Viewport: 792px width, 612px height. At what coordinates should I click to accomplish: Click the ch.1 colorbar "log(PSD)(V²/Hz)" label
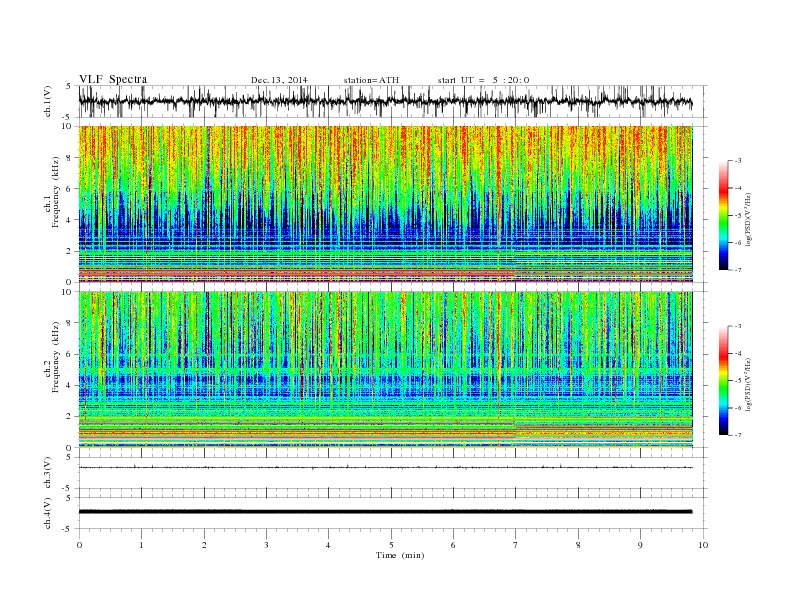748,219
